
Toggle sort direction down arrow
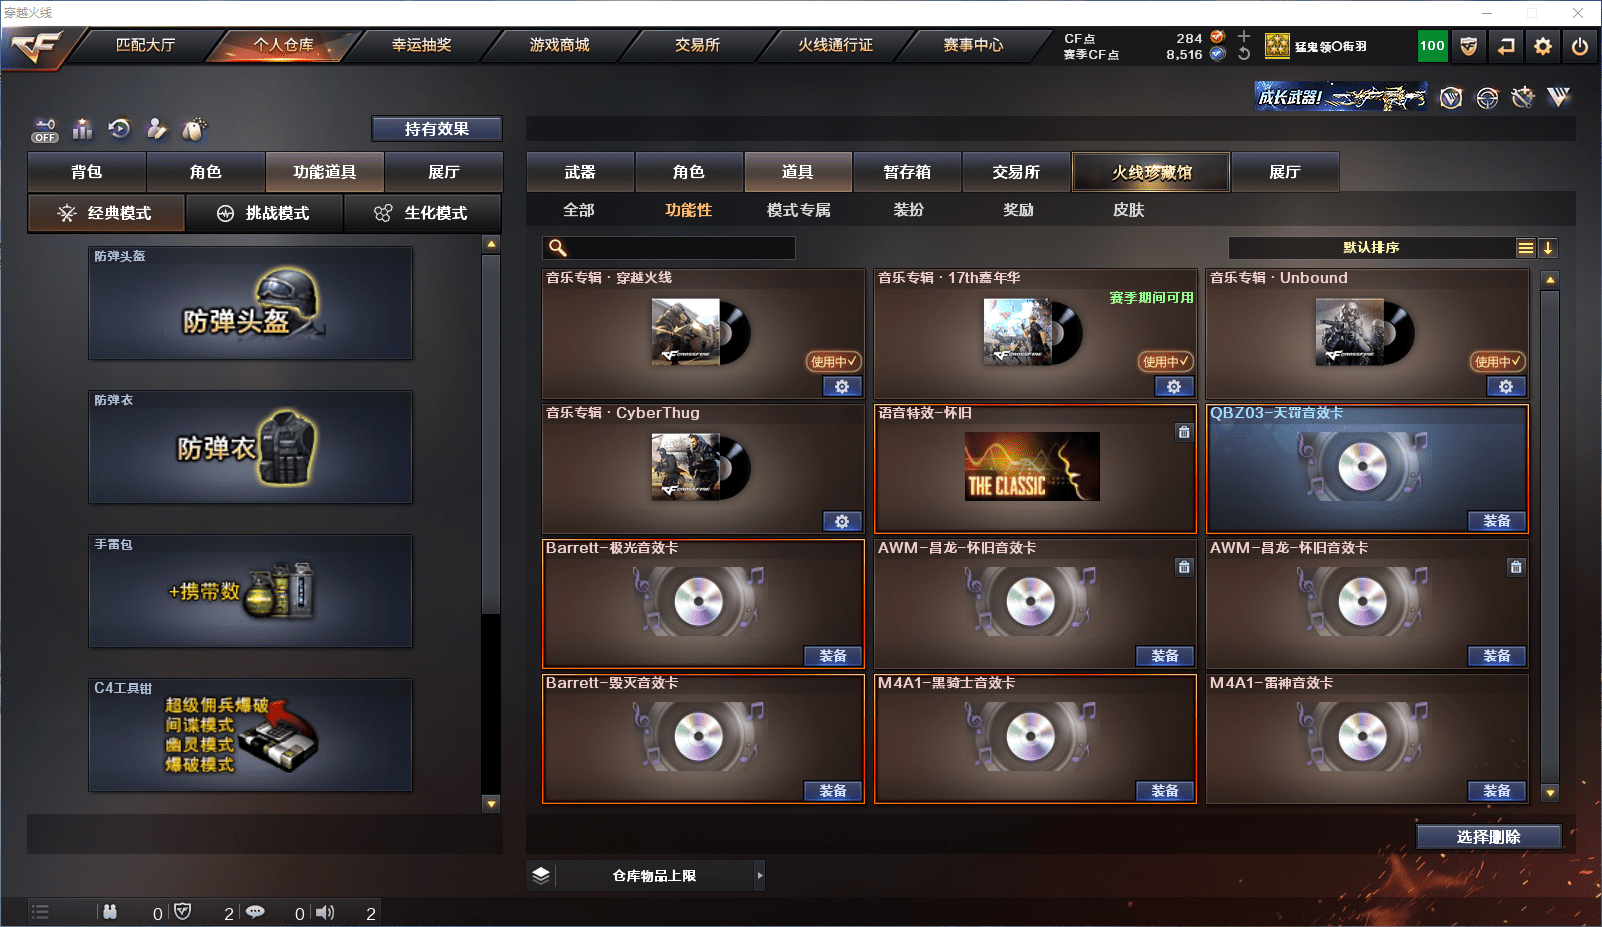coord(1548,248)
